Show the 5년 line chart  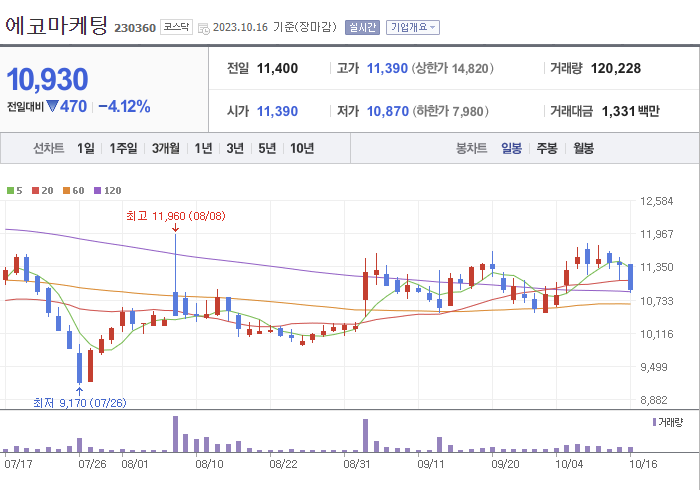[267, 148]
